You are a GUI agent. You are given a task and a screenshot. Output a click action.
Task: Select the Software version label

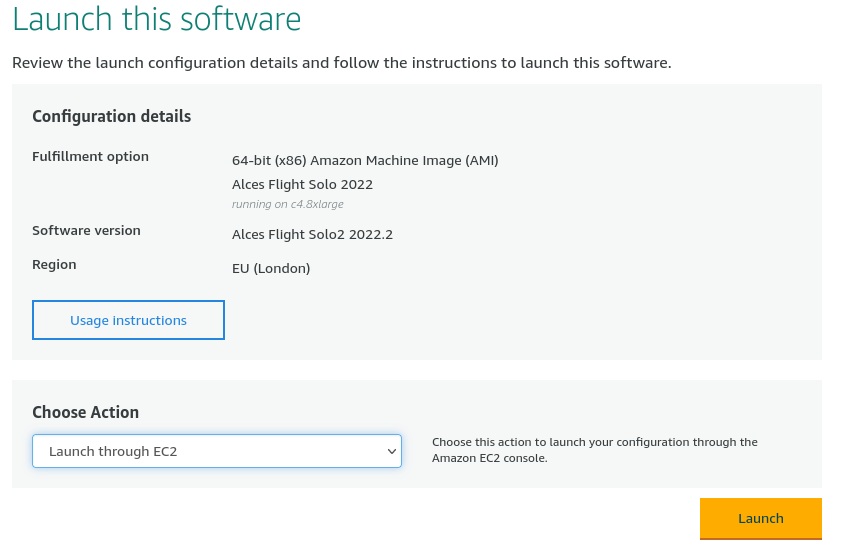coord(86,231)
